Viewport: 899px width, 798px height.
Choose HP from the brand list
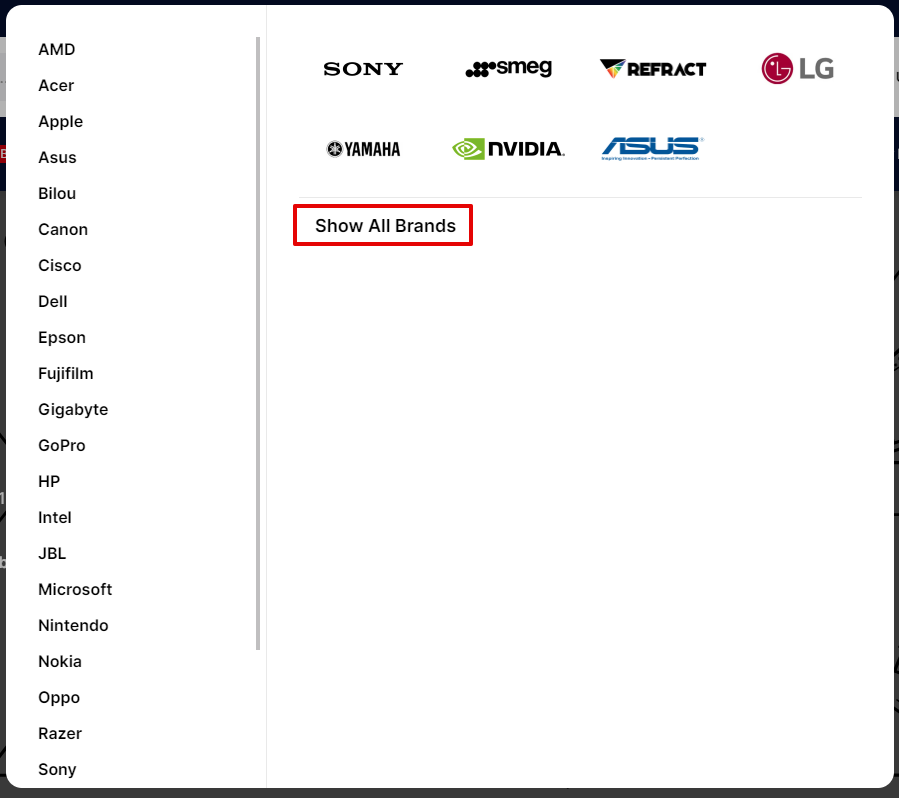click(x=49, y=482)
